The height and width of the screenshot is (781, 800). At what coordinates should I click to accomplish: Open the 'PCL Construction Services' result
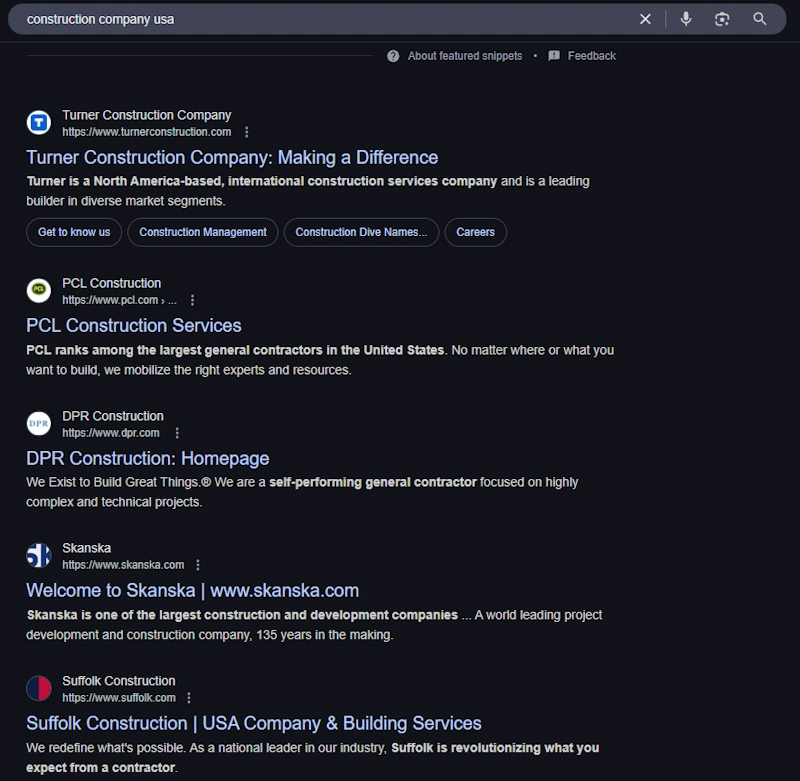point(134,325)
